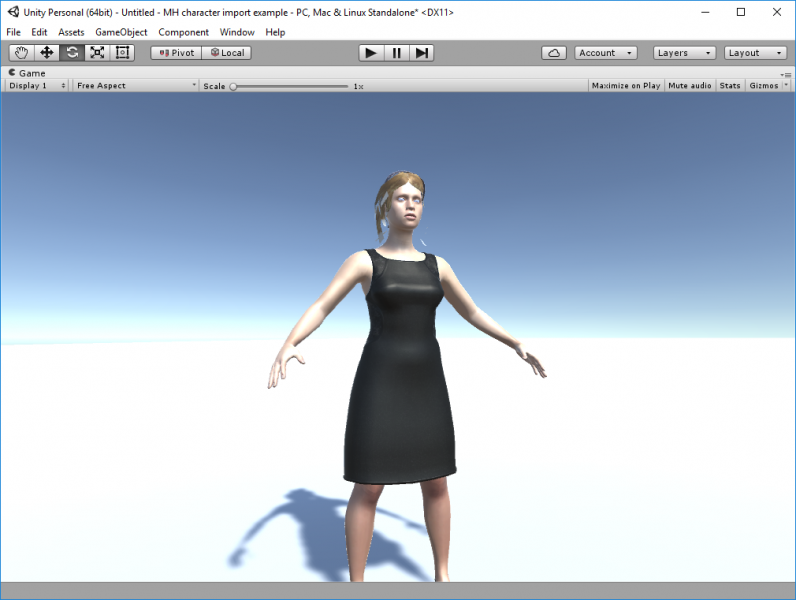Open the cloud services button
This screenshot has width=796, height=600.
[555, 53]
